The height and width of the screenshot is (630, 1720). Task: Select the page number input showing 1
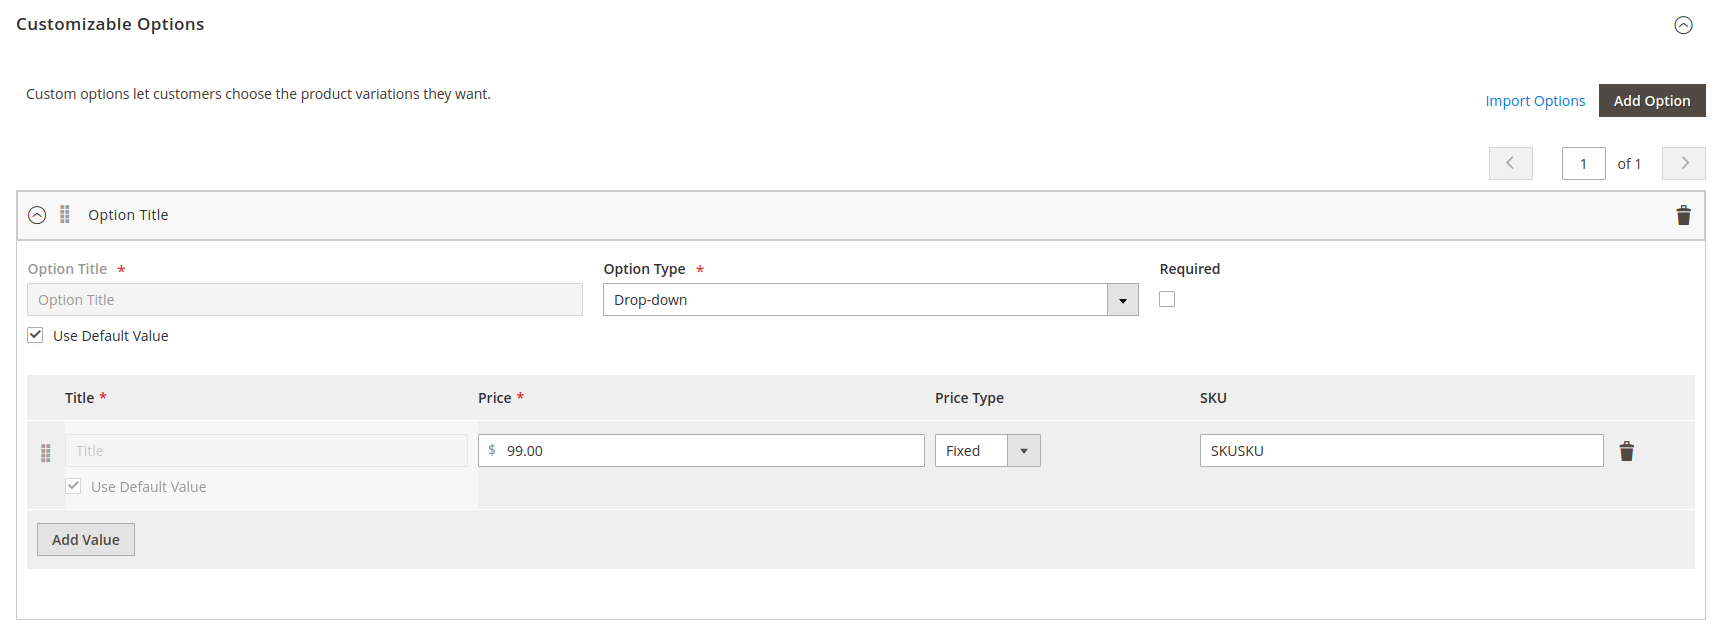[x=1583, y=163]
